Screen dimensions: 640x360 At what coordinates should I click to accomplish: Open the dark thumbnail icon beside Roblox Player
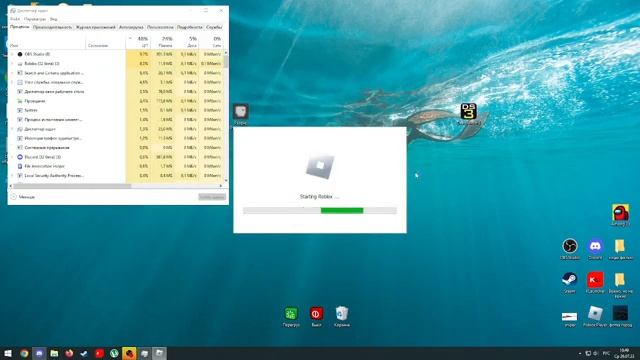pos(620,314)
